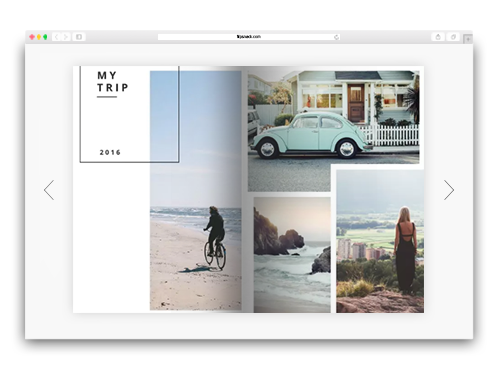The image size is (500, 375).
Task: Click the MY TRIP title text
Action: (x=113, y=81)
